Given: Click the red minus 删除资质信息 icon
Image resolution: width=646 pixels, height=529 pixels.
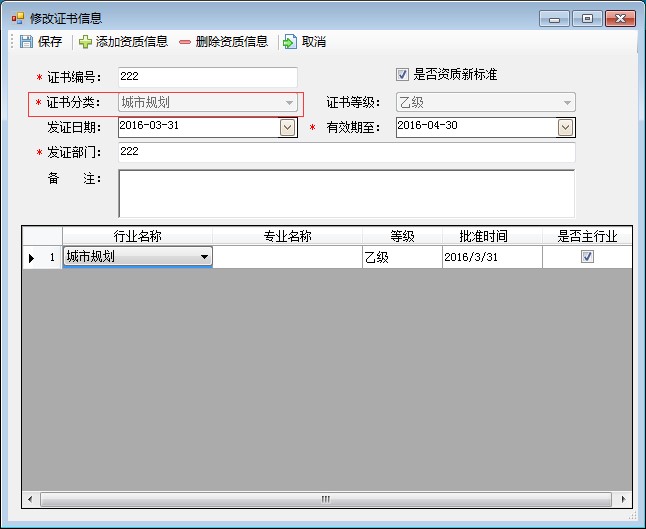Looking at the screenshot, I should click(185, 42).
